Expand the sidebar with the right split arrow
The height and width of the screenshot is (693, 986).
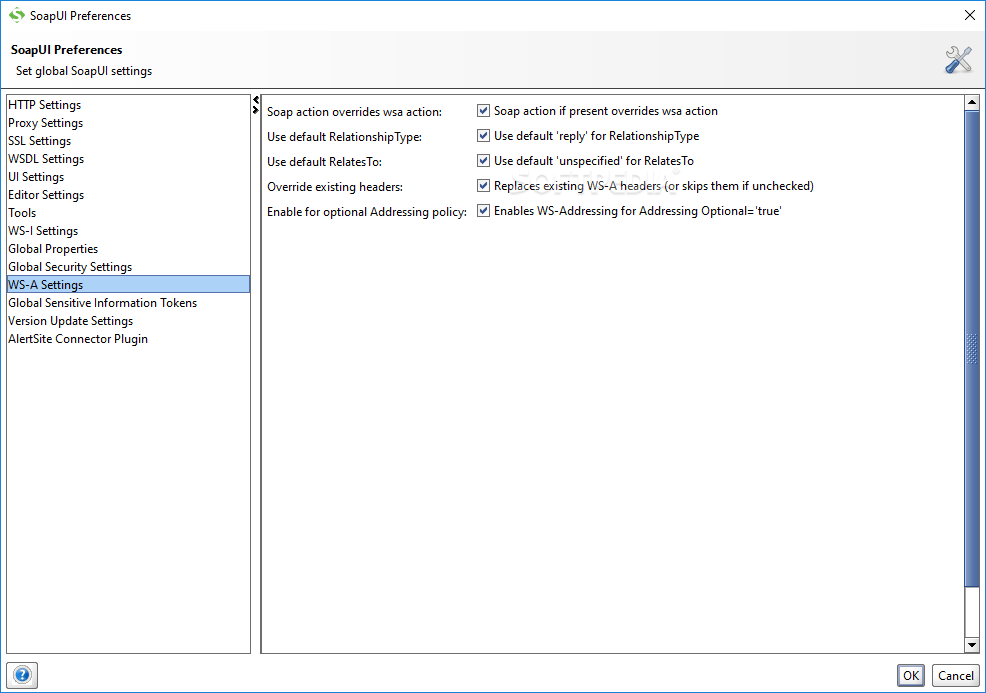[x=256, y=110]
